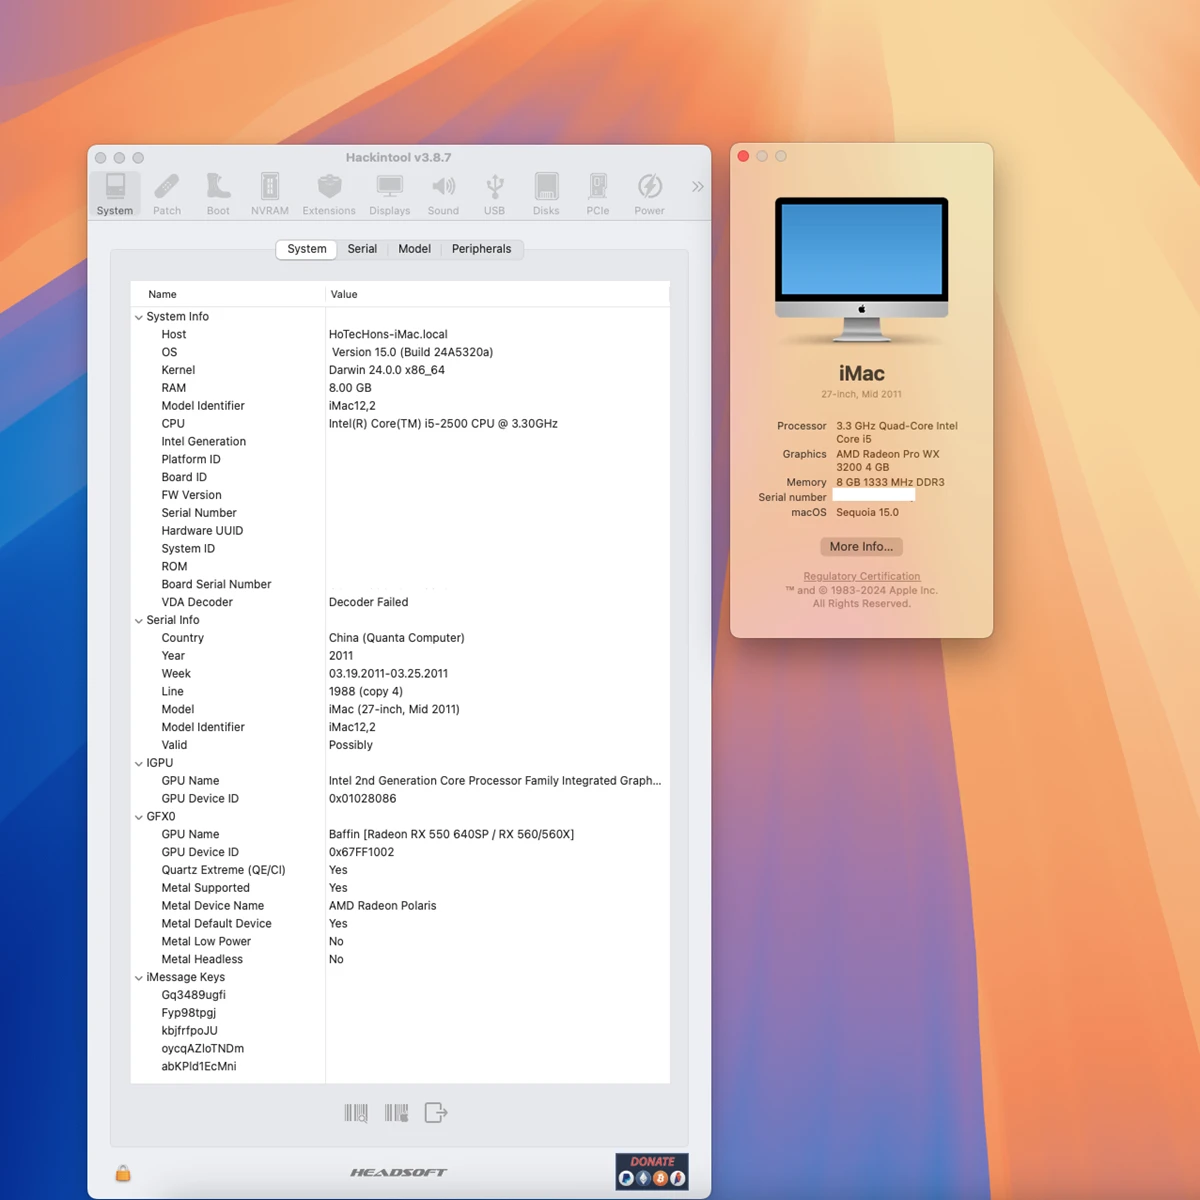This screenshot has width=1200, height=1200.
Task: Select the RAM row
Action: click(x=400, y=388)
